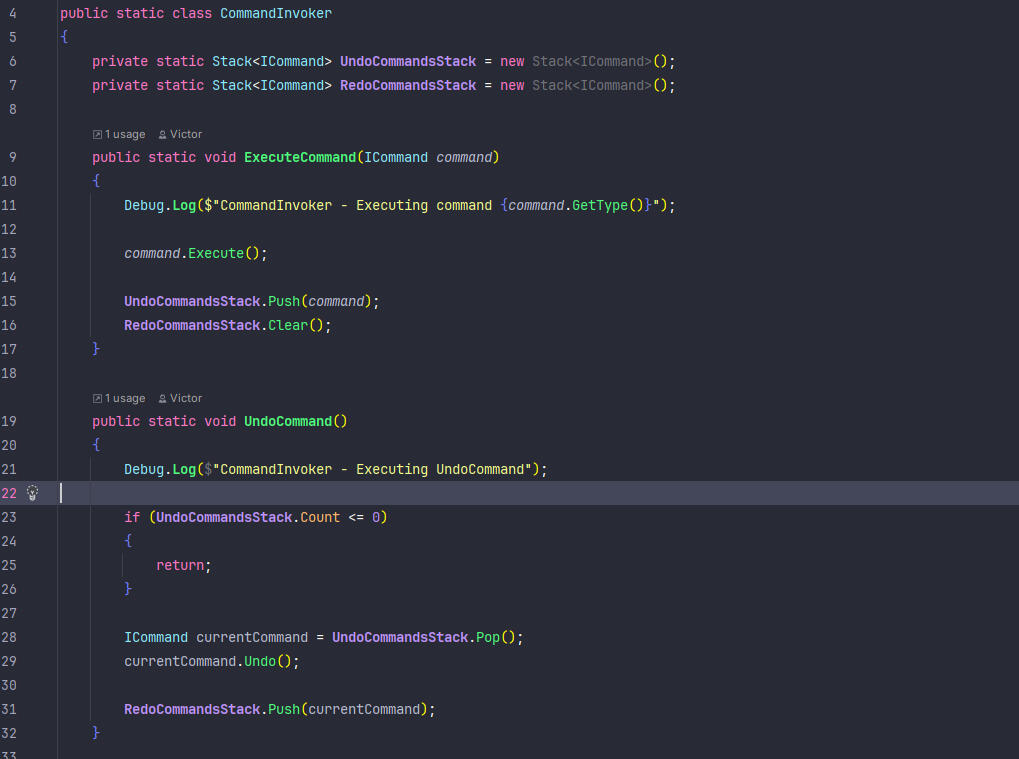Screen dimensions: 1019x759
Task: Click the Victor author label above ExecuteCommand
Action: (186, 135)
